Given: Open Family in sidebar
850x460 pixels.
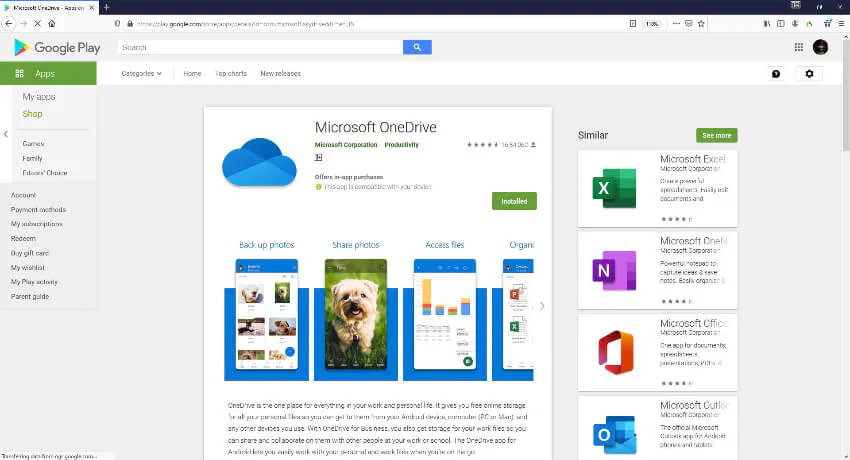Looking at the screenshot, I should pos(32,158).
